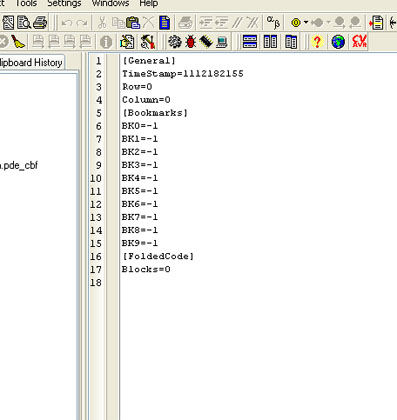Open the terminal computer icon
The image size is (397, 420).
(222, 42)
